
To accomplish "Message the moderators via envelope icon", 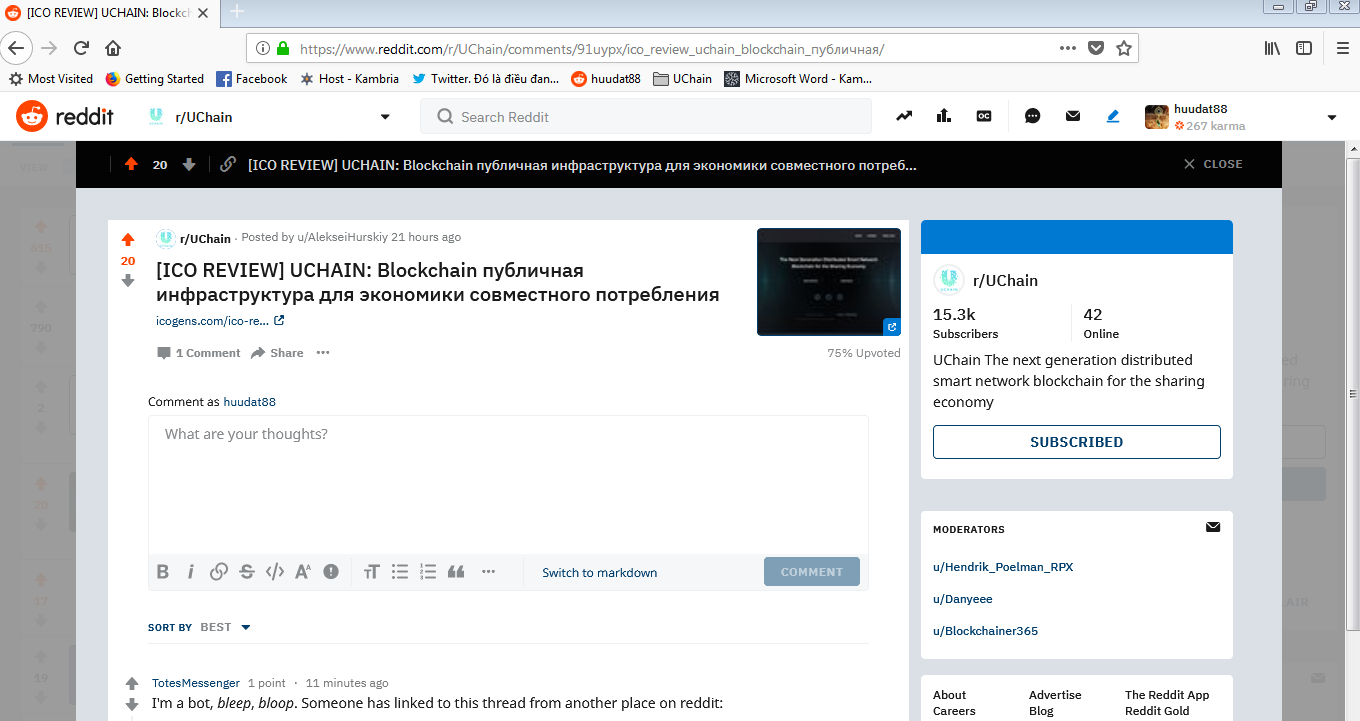I will point(1213,527).
